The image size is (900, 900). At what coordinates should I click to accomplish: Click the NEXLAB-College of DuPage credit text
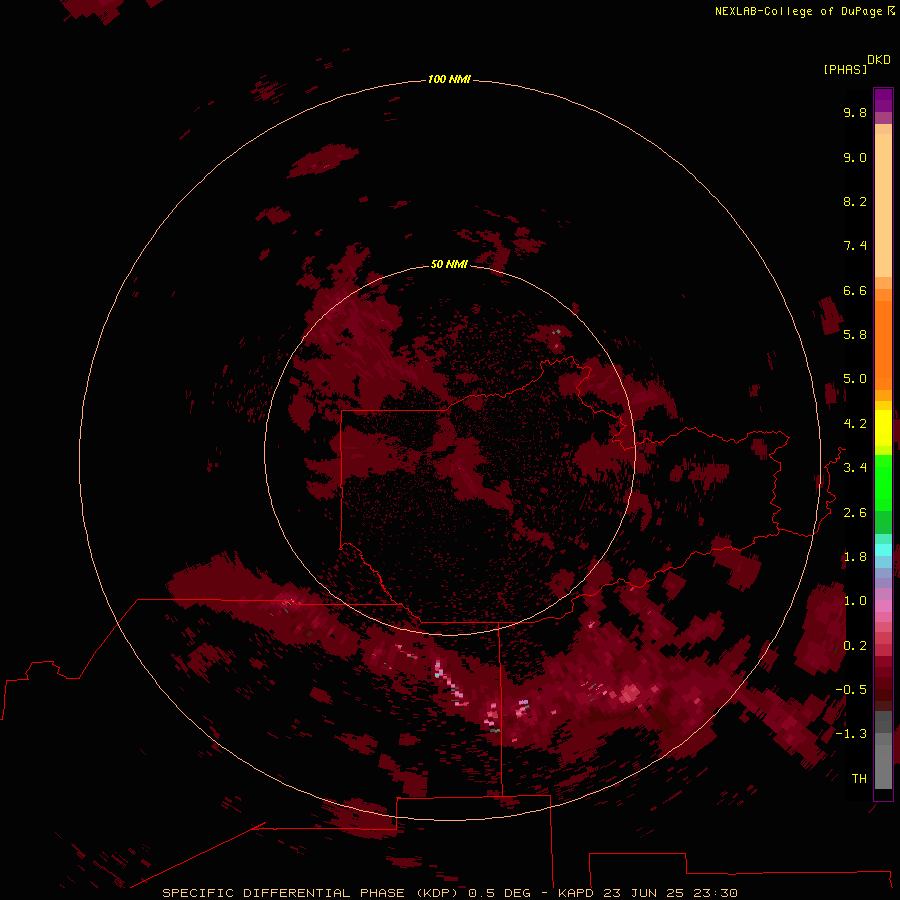pyautogui.click(x=800, y=11)
